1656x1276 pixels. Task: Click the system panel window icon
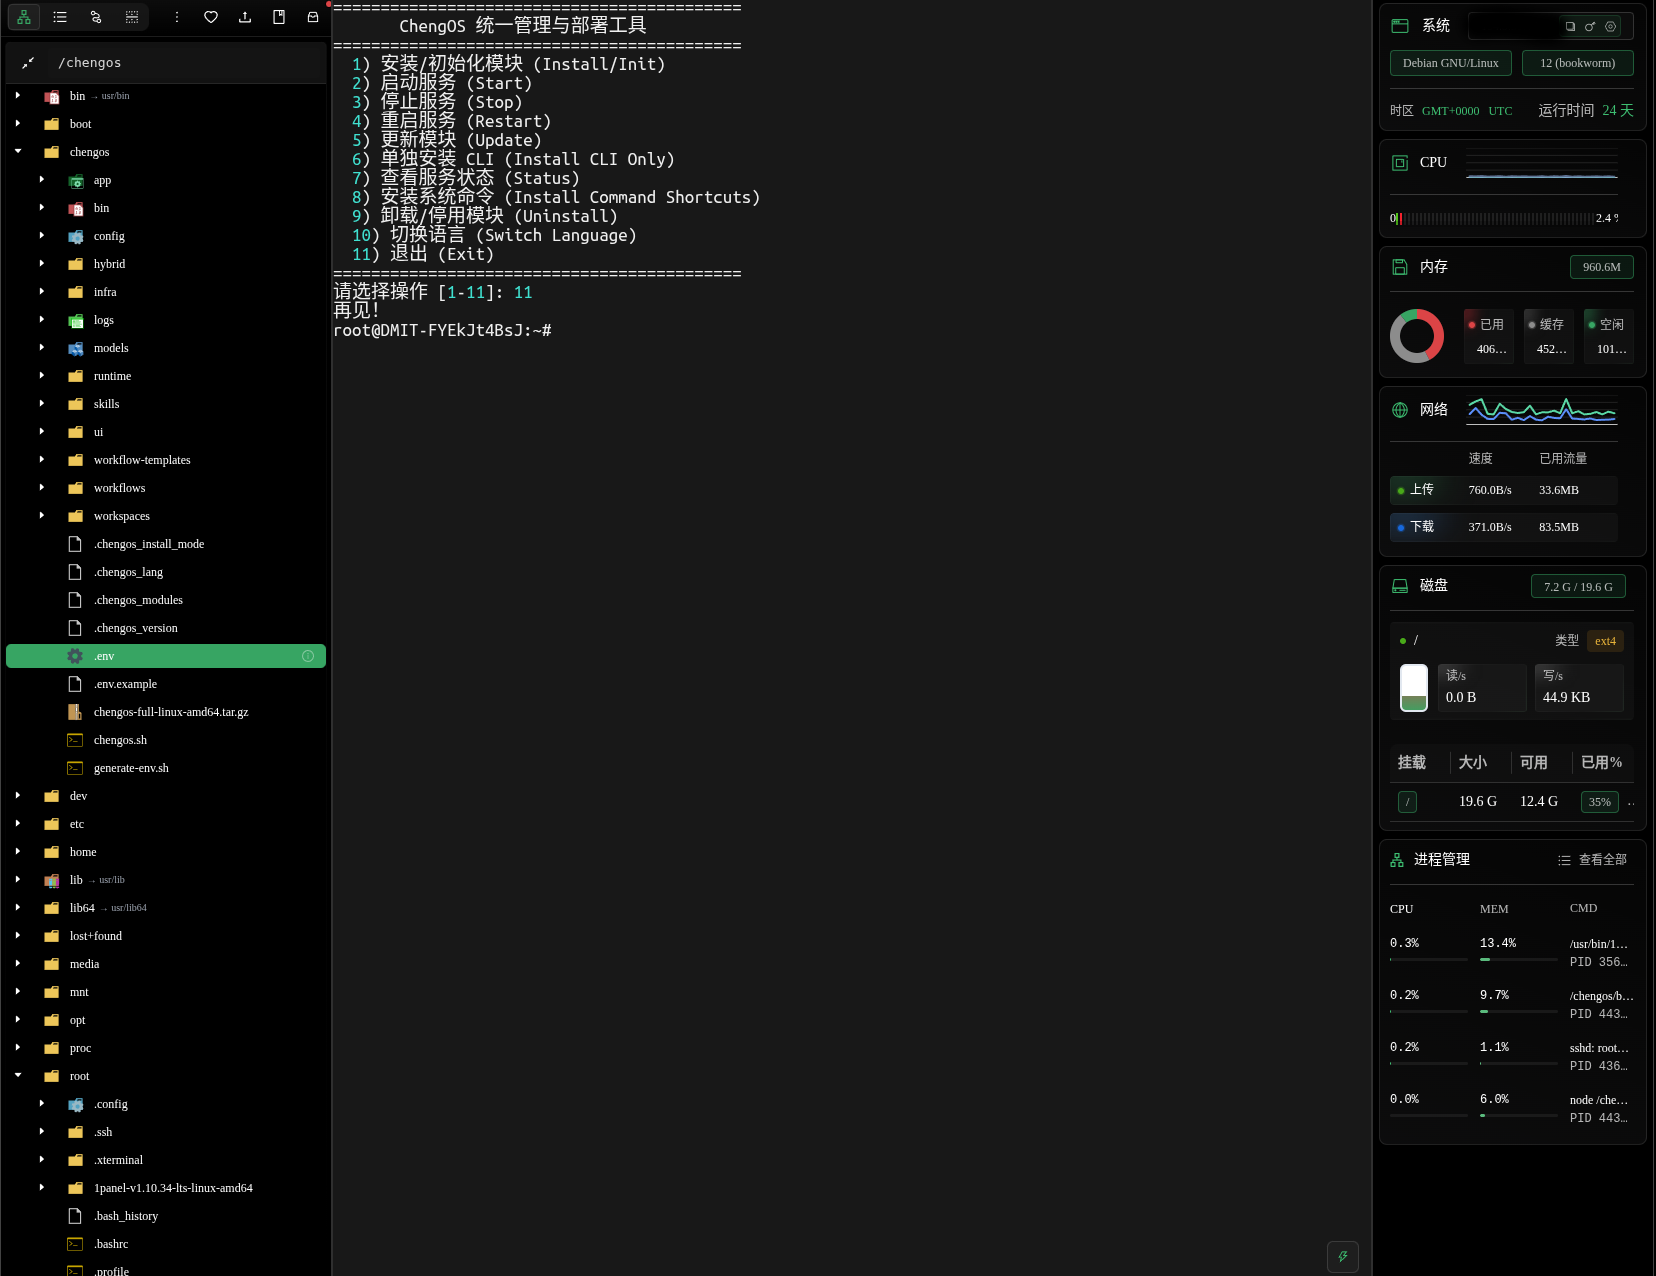(x=1400, y=26)
